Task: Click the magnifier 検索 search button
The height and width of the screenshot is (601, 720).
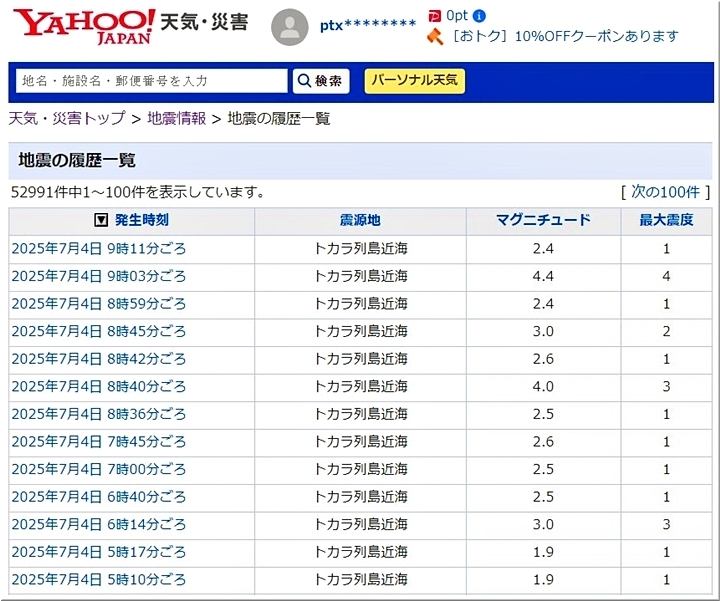Action: (x=321, y=81)
